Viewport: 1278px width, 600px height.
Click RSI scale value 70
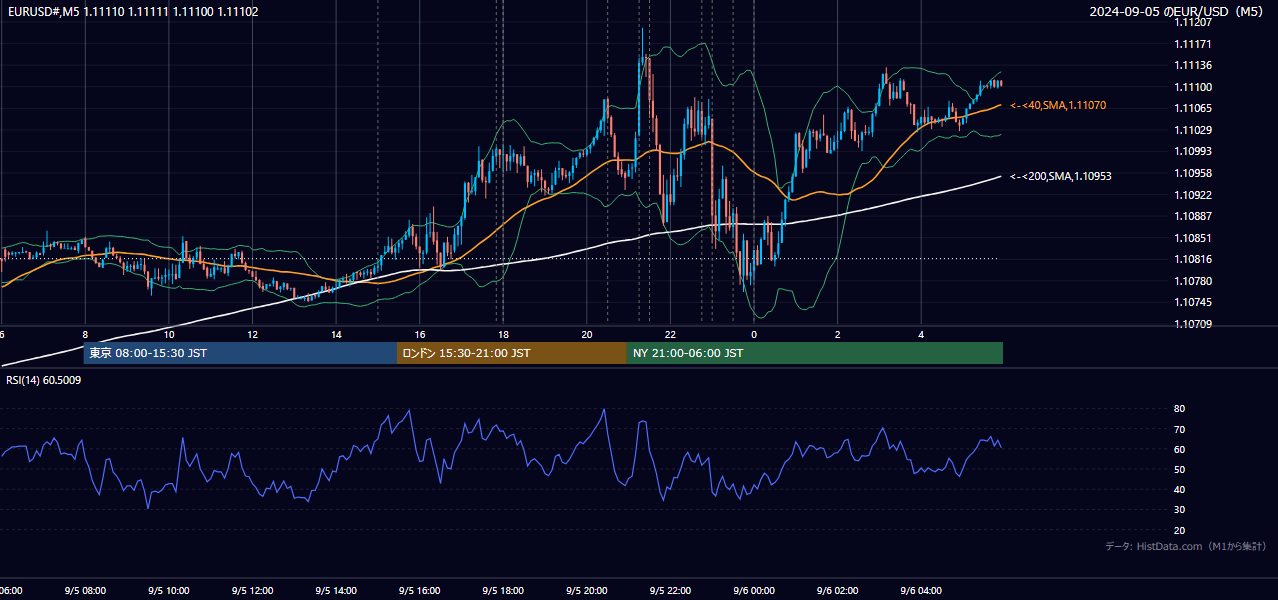(1179, 429)
